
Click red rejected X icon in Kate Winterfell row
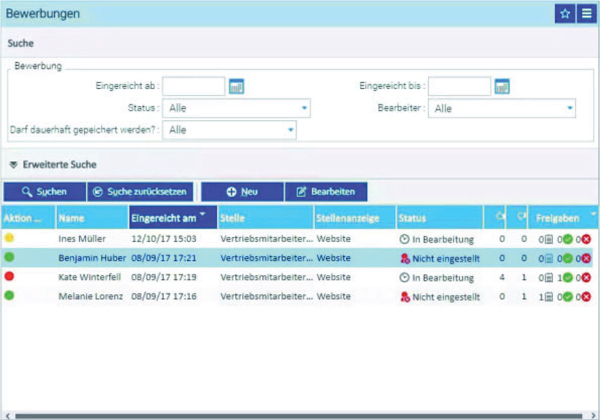[x=586, y=278]
